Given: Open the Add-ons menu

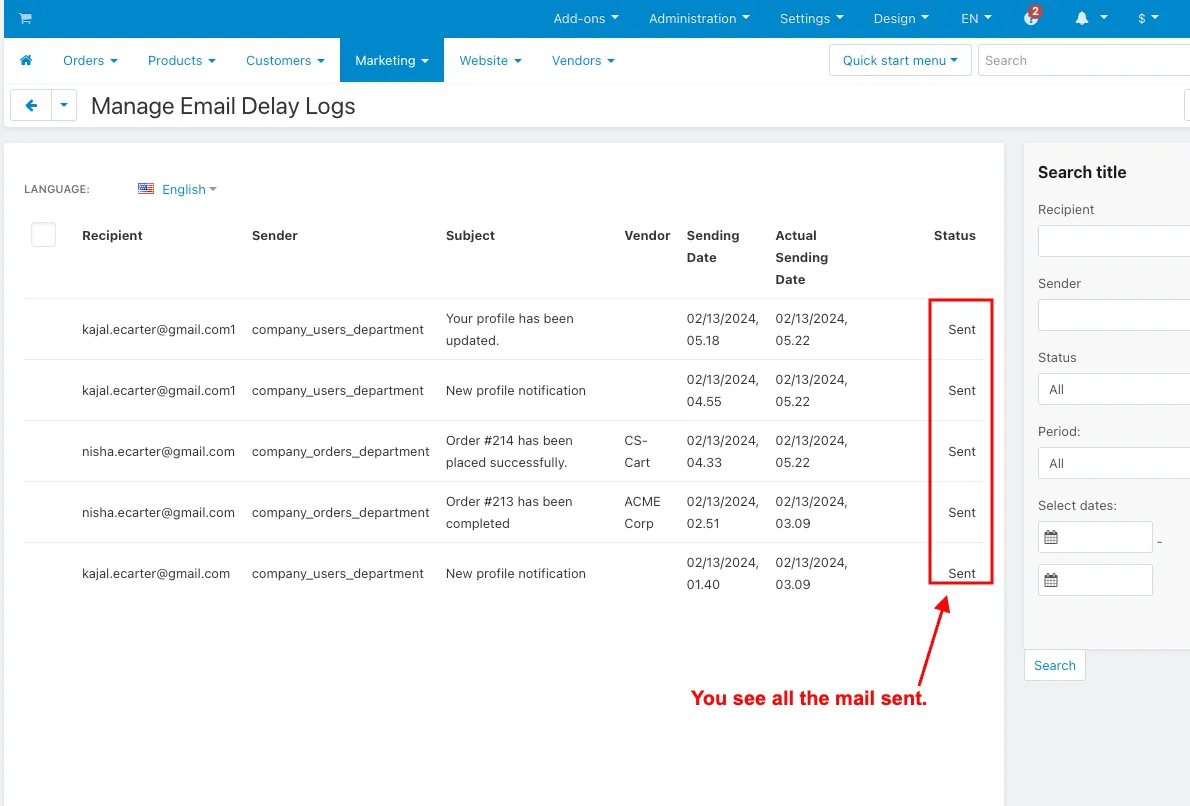Looking at the screenshot, I should (586, 18).
